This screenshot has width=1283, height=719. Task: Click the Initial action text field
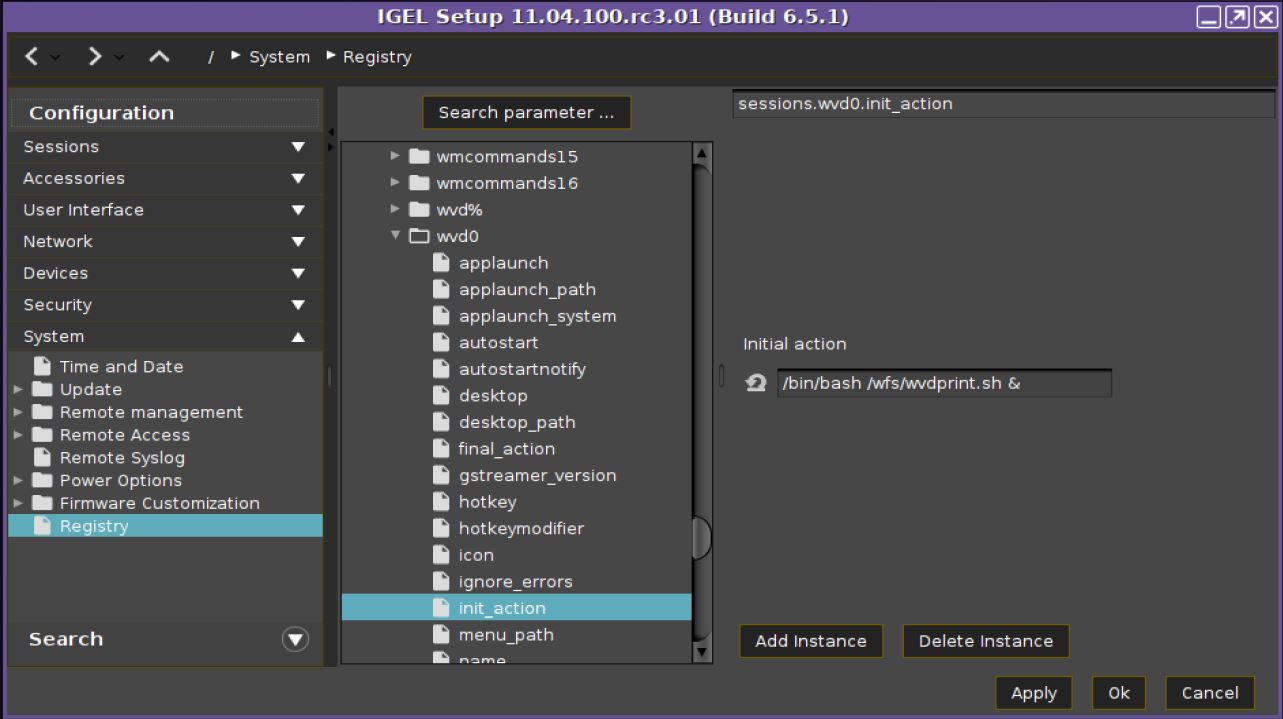(x=943, y=383)
